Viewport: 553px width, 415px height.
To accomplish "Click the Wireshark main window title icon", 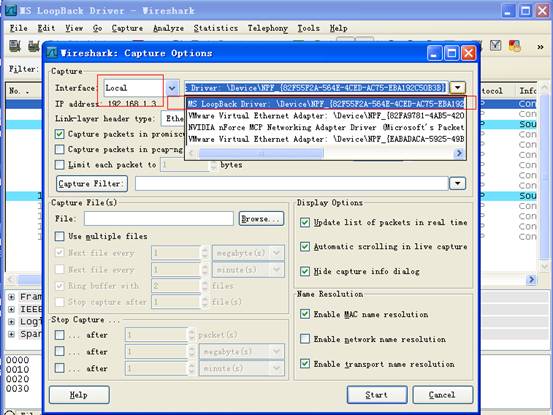I will [11, 10].
